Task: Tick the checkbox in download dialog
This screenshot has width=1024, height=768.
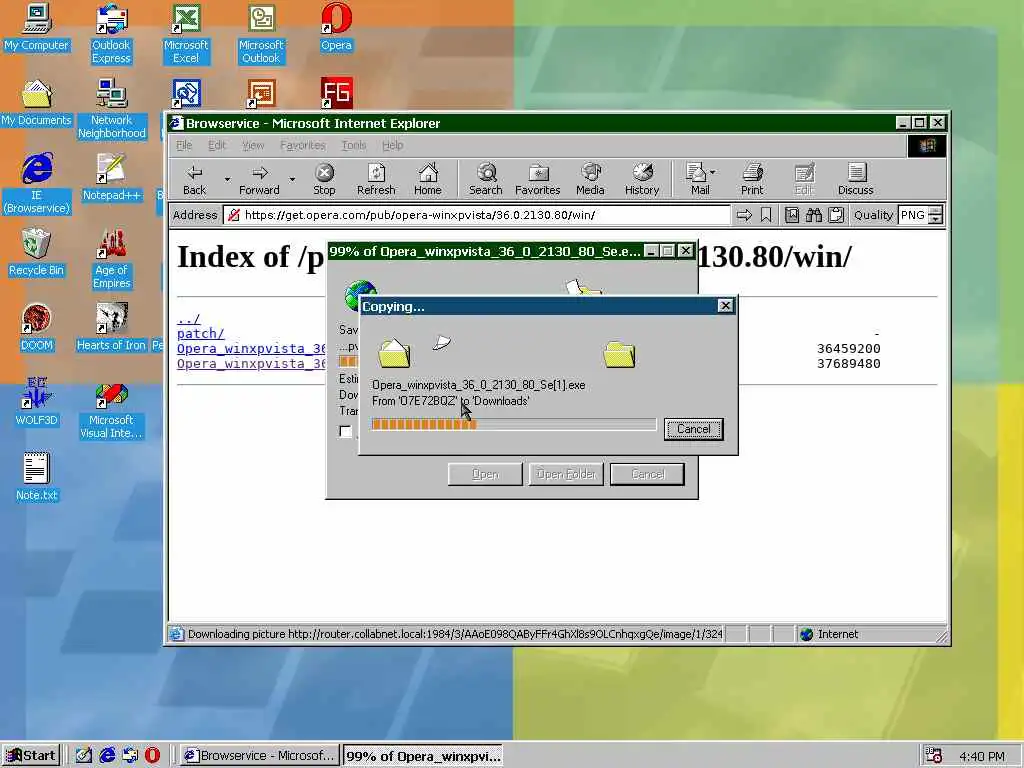Action: [x=345, y=431]
